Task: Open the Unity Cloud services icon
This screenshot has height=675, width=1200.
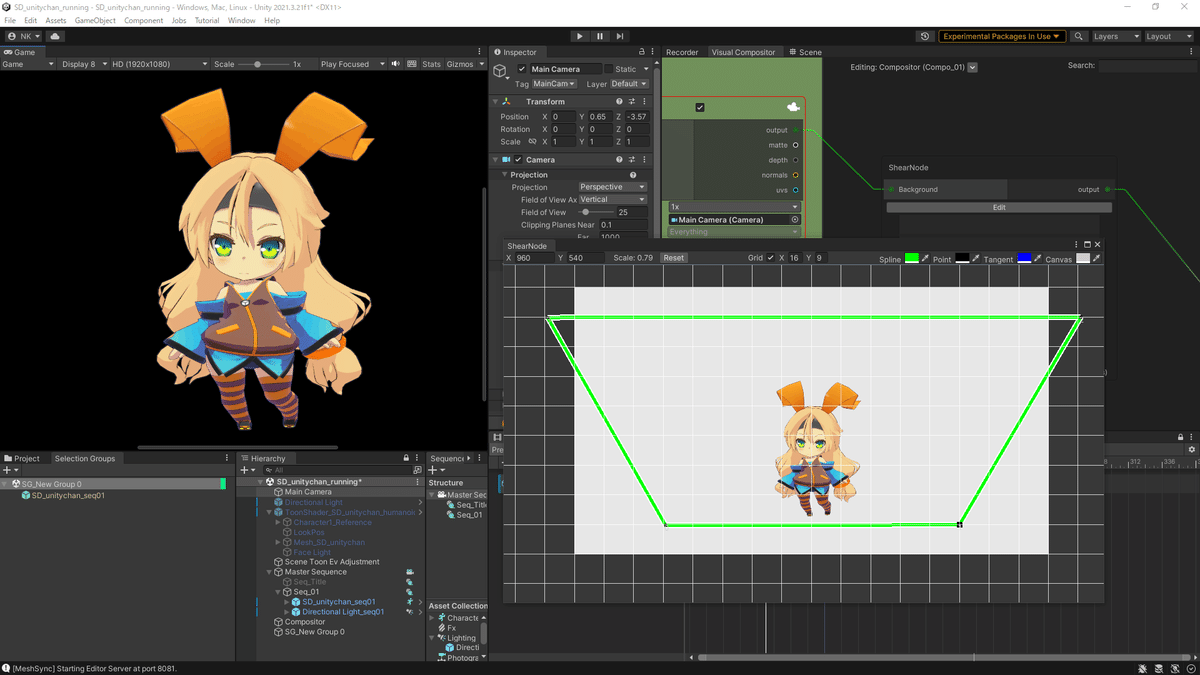Action: click(x=55, y=36)
